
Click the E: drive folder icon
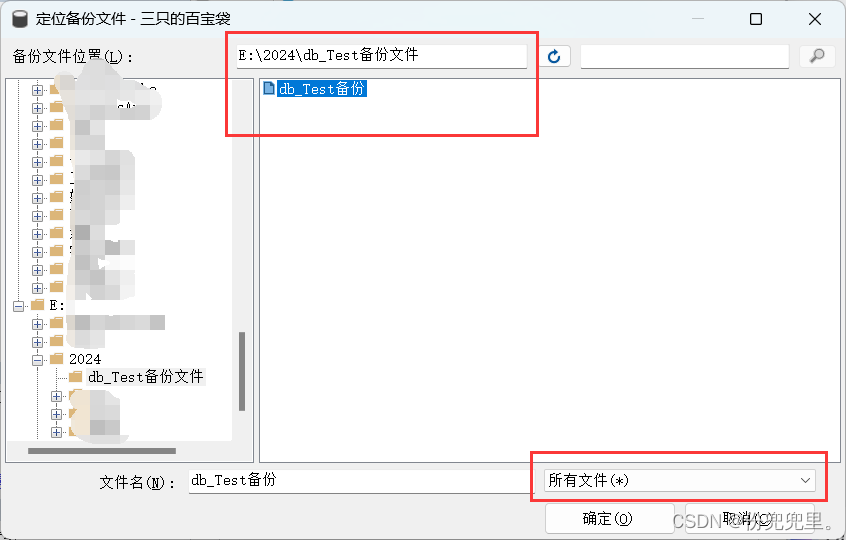pos(38,305)
